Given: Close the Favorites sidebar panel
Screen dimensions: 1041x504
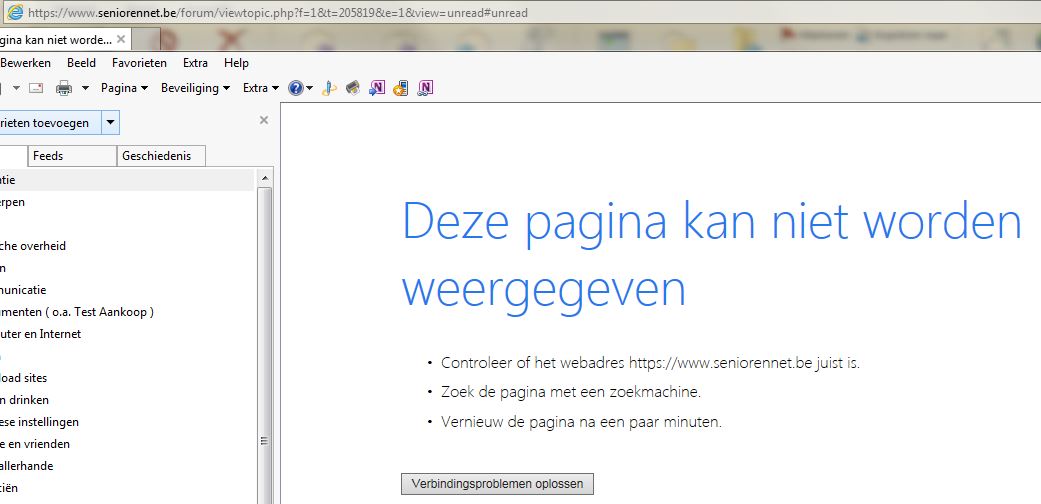Looking at the screenshot, I should coord(264,120).
